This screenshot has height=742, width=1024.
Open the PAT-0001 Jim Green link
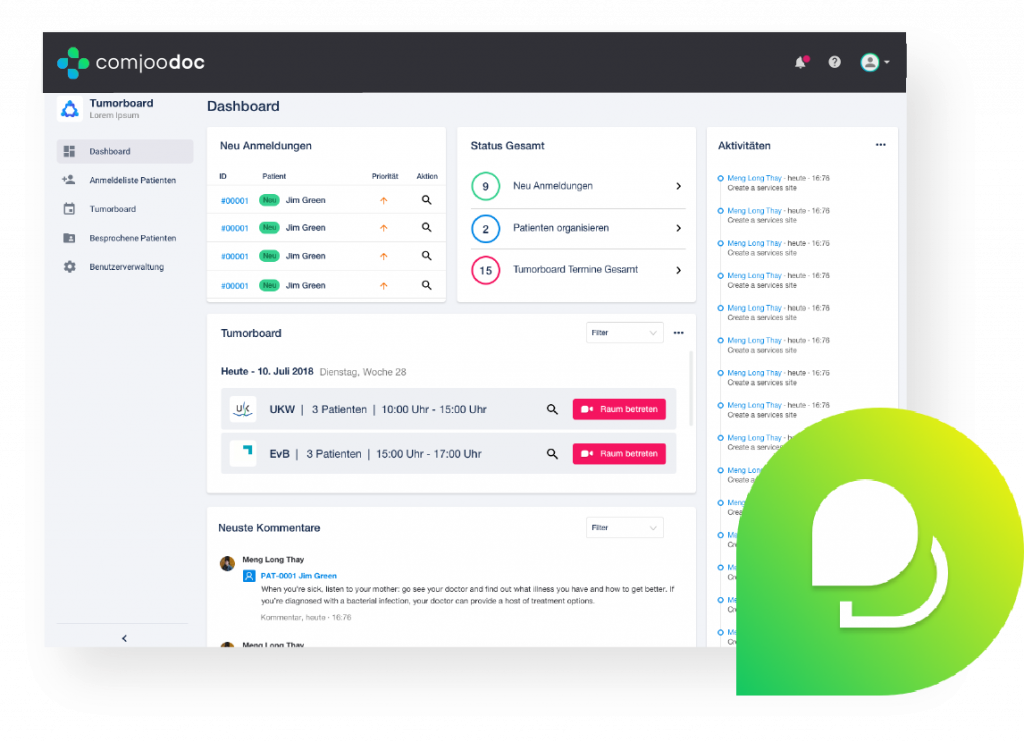[298, 576]
